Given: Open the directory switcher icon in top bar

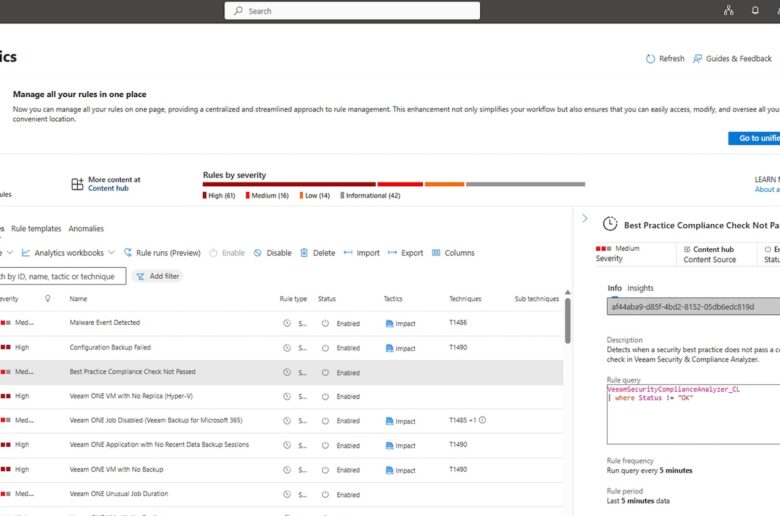Looking at the screenshot, I should point(728,11).
